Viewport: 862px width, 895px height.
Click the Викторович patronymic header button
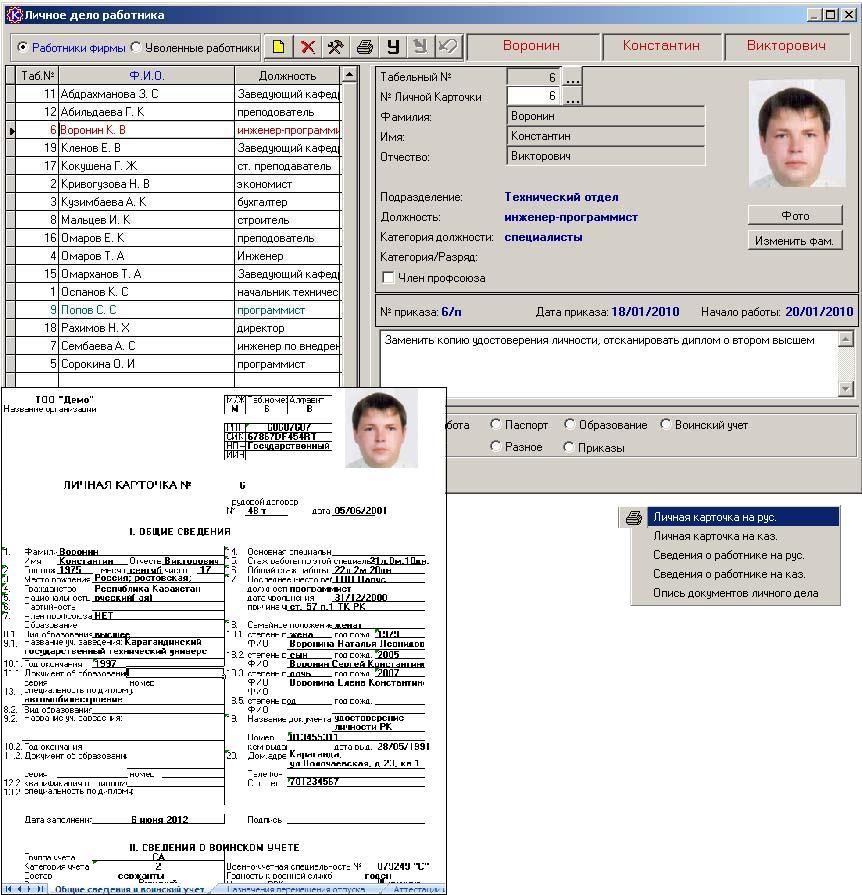click(x=786, y=46)
